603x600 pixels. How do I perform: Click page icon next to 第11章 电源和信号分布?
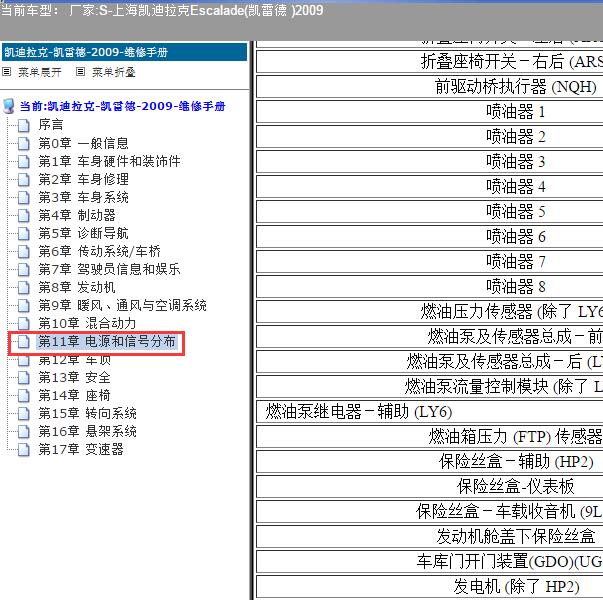coord(24,342)
